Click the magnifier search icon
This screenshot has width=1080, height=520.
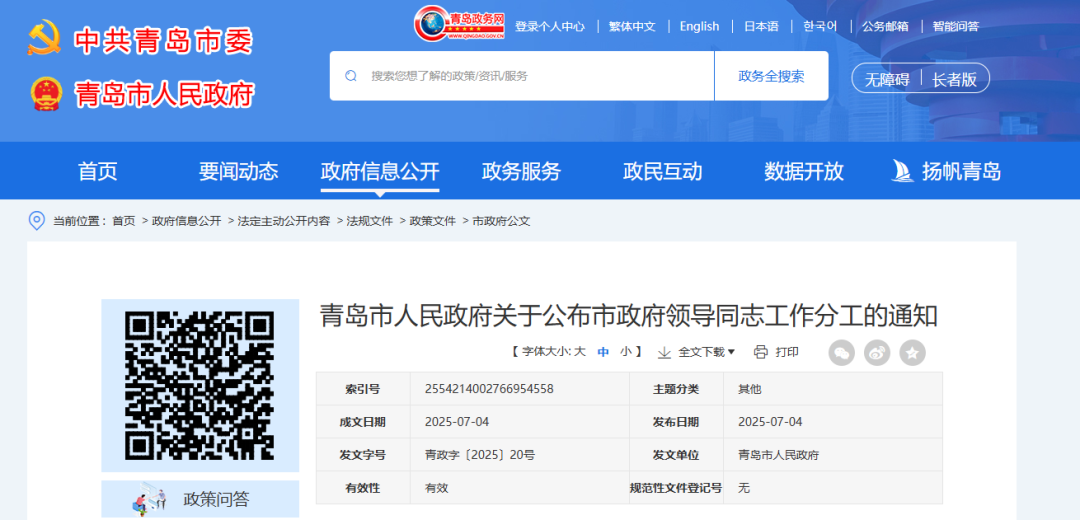[351, 76]
